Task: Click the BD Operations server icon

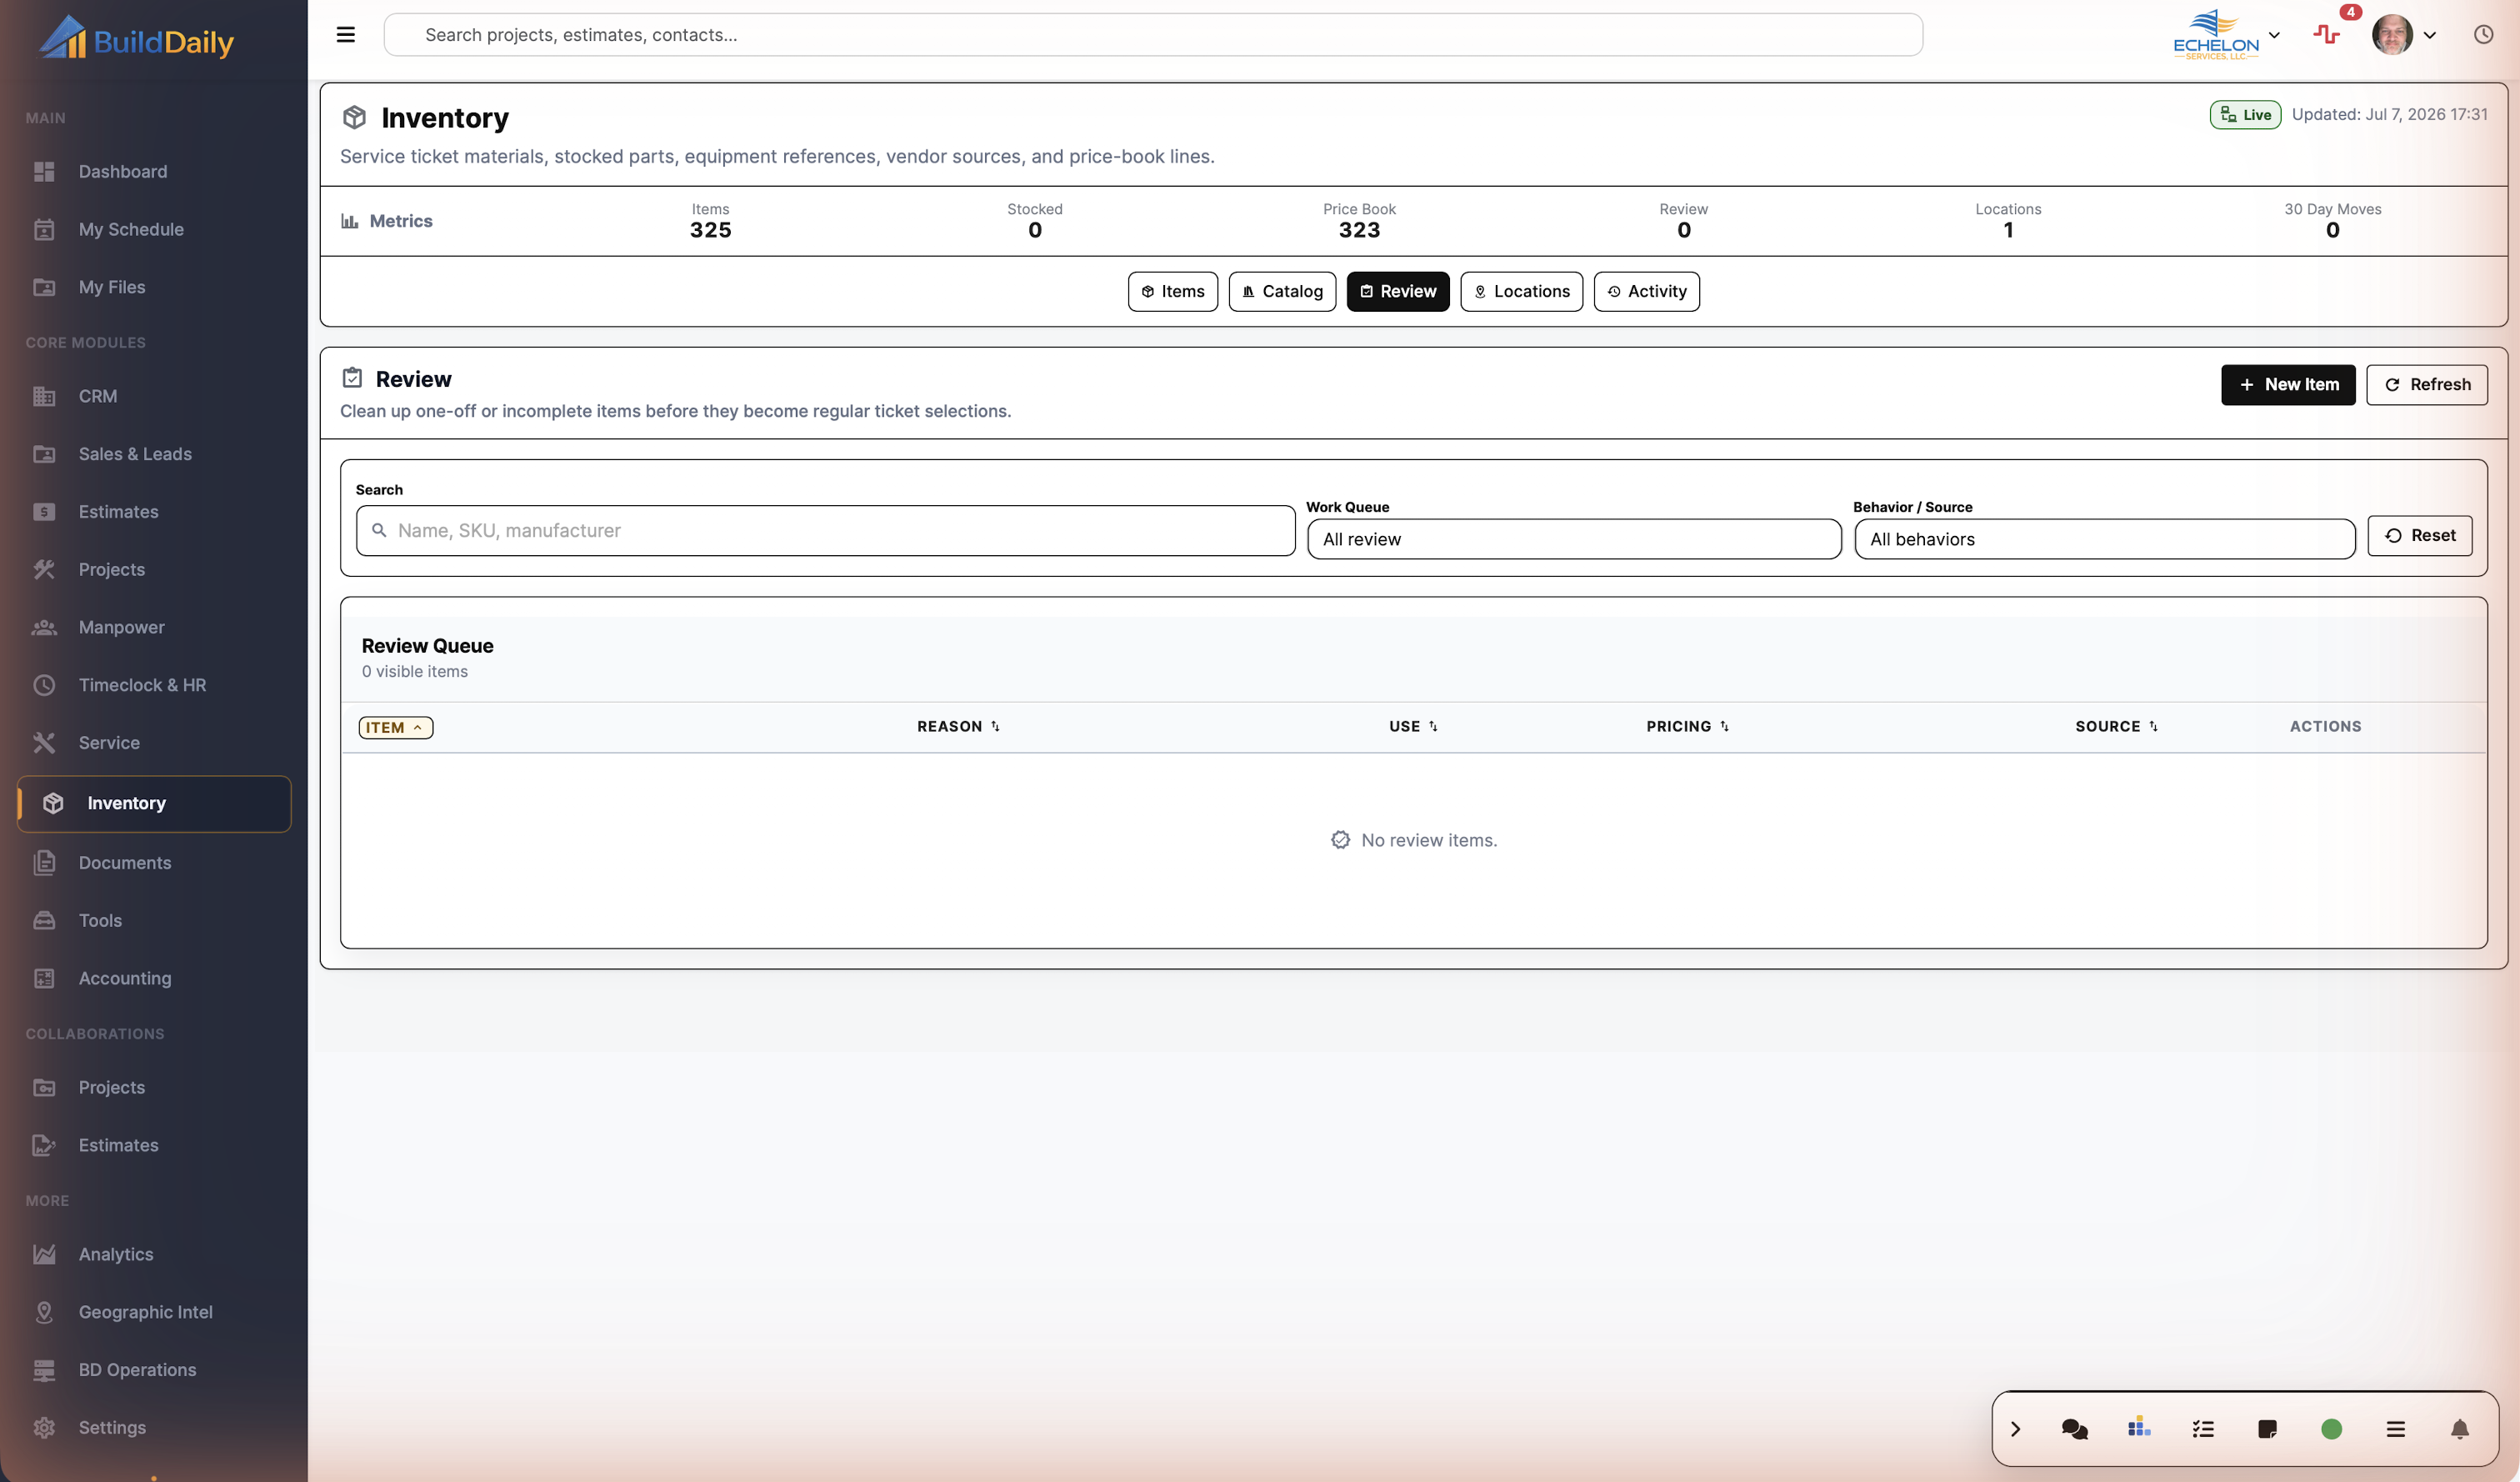Action: [x=44, y=1372]
